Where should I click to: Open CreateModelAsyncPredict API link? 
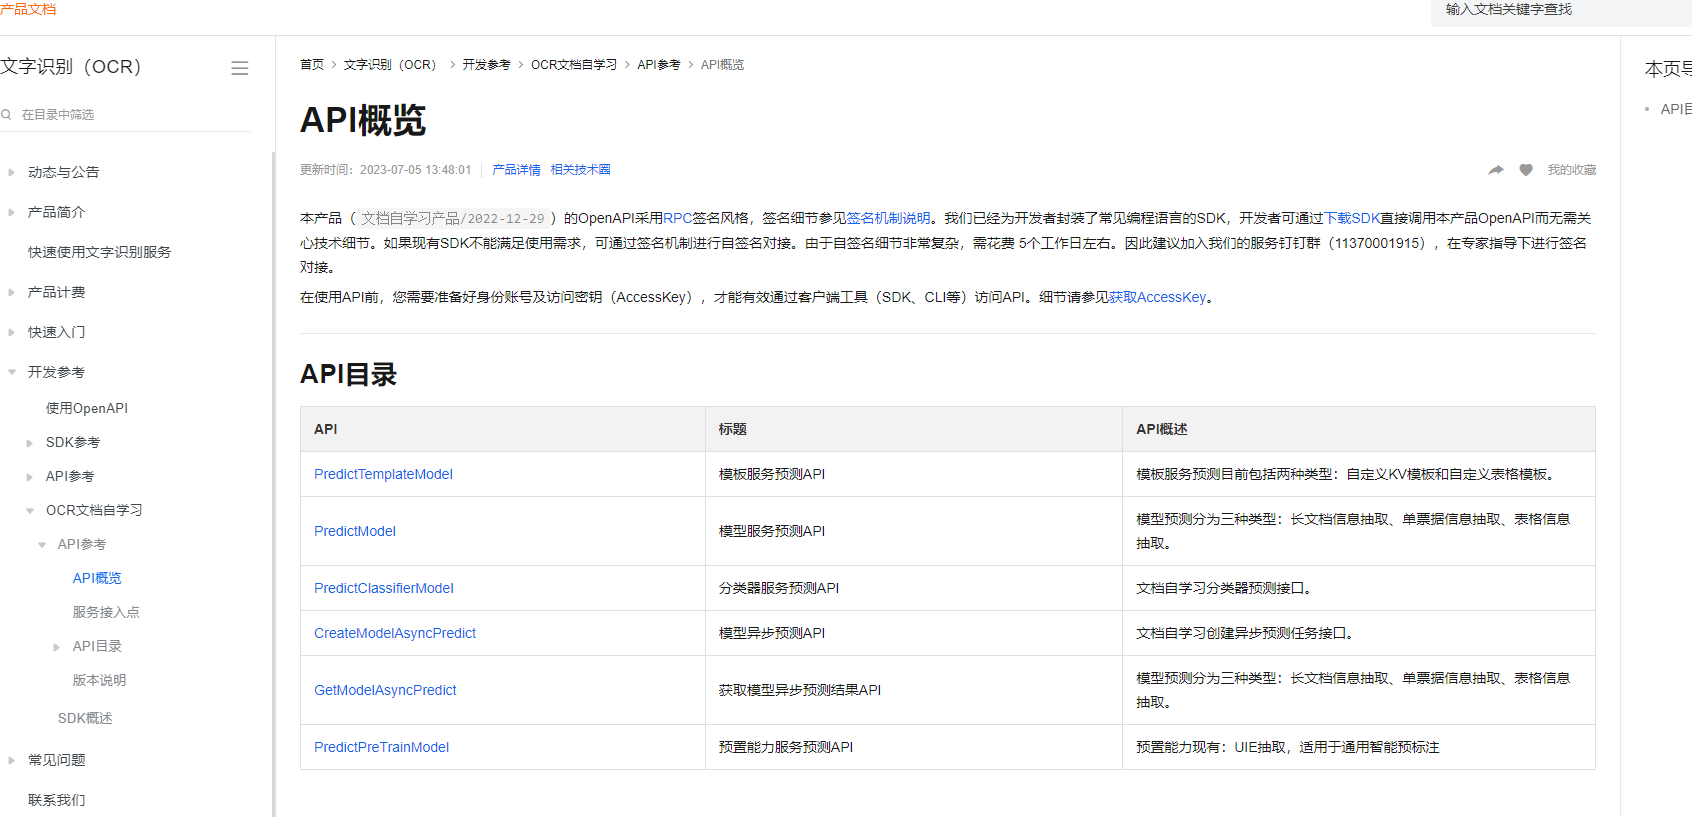point(395,633)
